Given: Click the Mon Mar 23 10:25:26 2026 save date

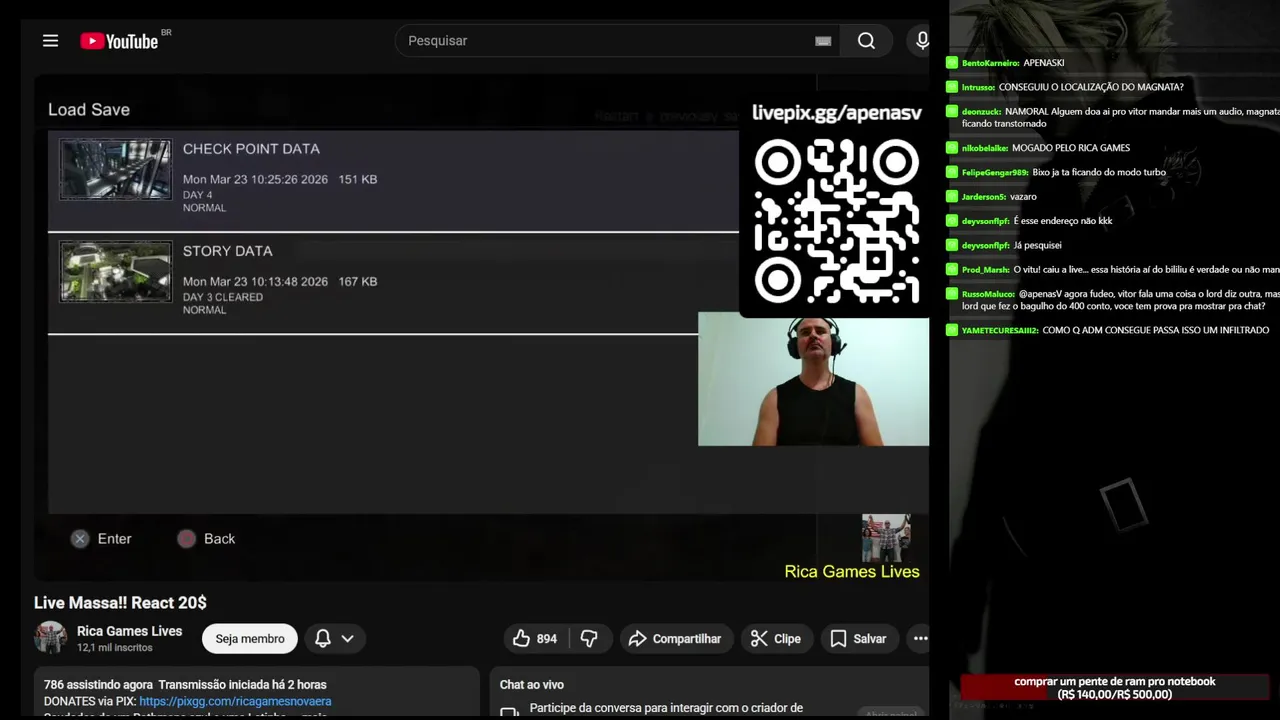Looking at the screenshot, I should point(255,180).
